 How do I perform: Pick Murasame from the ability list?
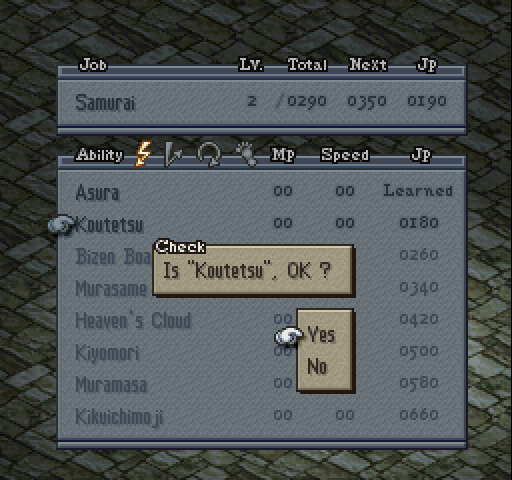pyautogui.click(x=111, y=288)
